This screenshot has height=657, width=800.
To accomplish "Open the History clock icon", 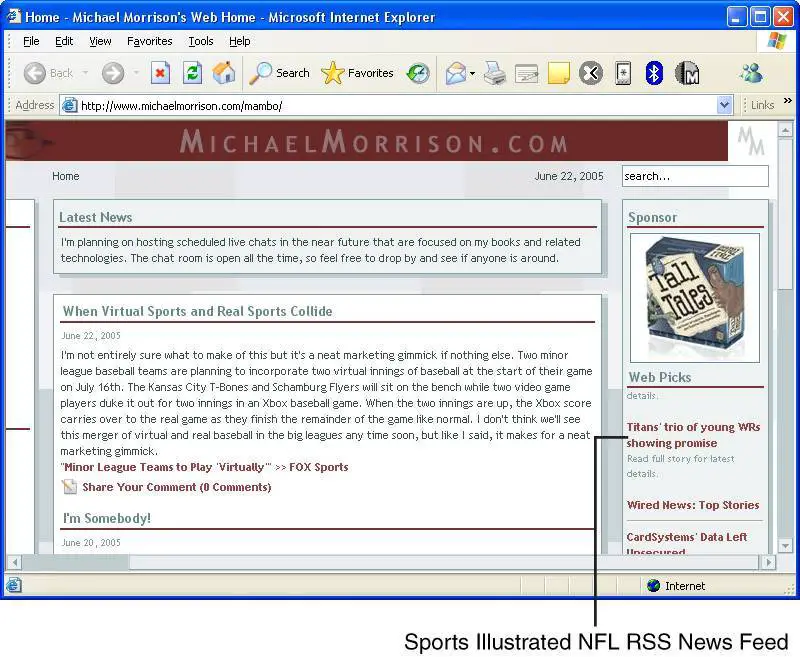I will tap(418, 73).
